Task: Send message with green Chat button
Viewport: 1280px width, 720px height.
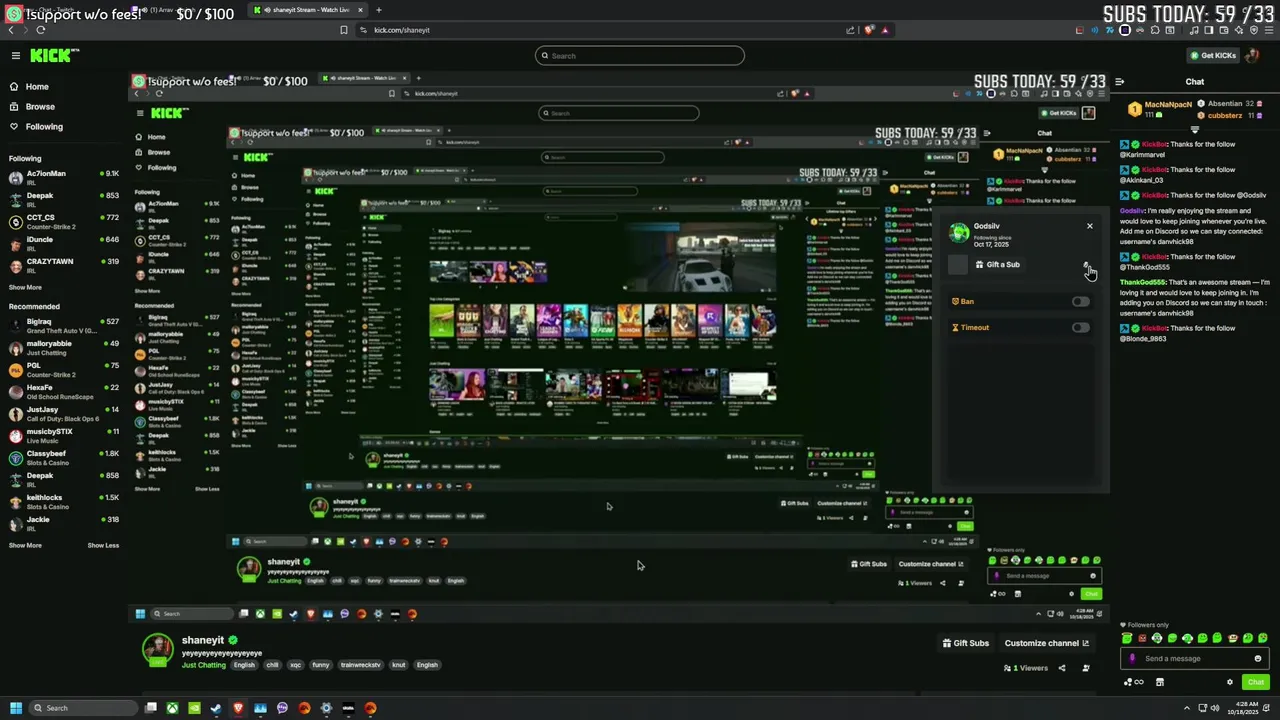Action: [x=1256, y=682]
